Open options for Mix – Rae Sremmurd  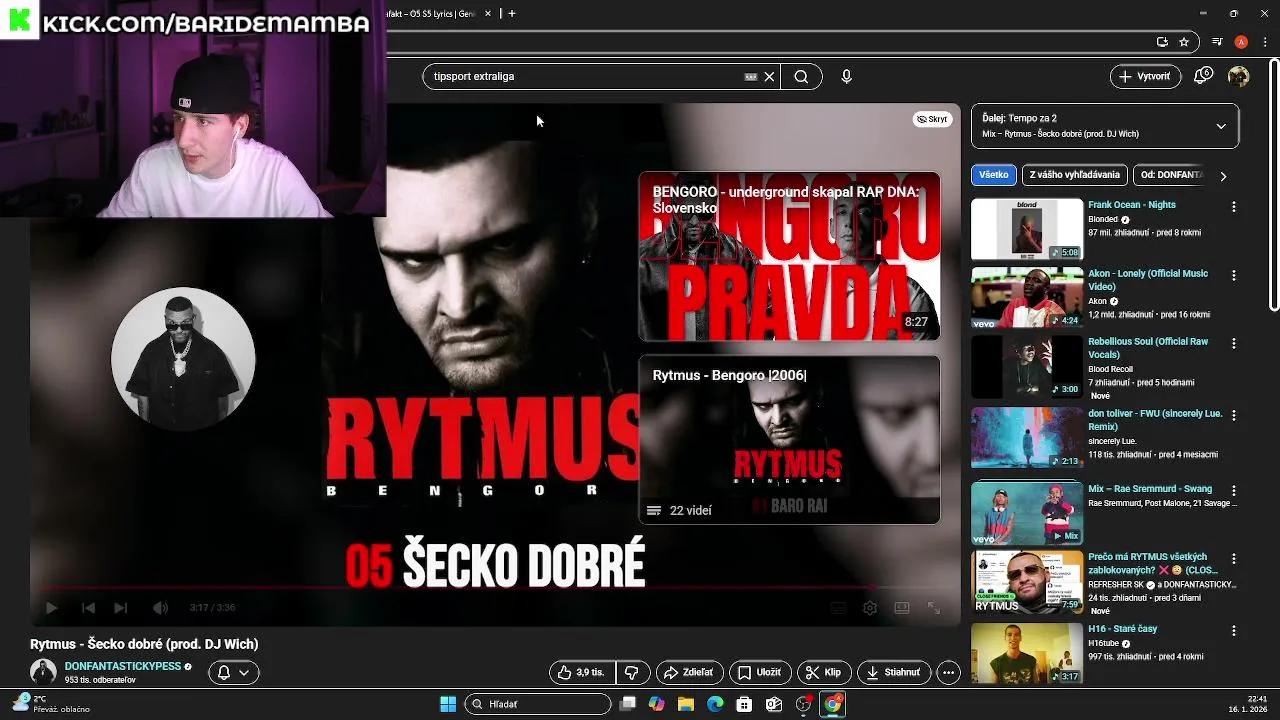click(x=1234, y=490)
